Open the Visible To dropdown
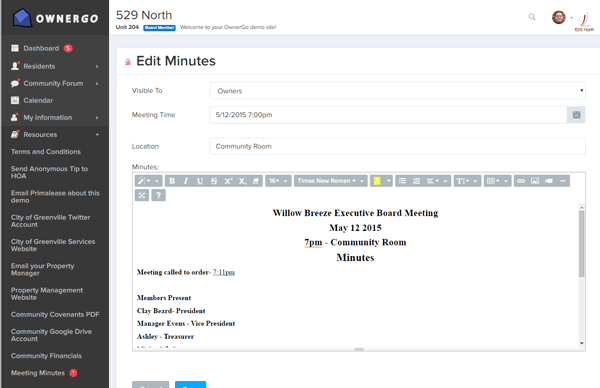Viewport: 600px width, 388px height. (398, 91)
